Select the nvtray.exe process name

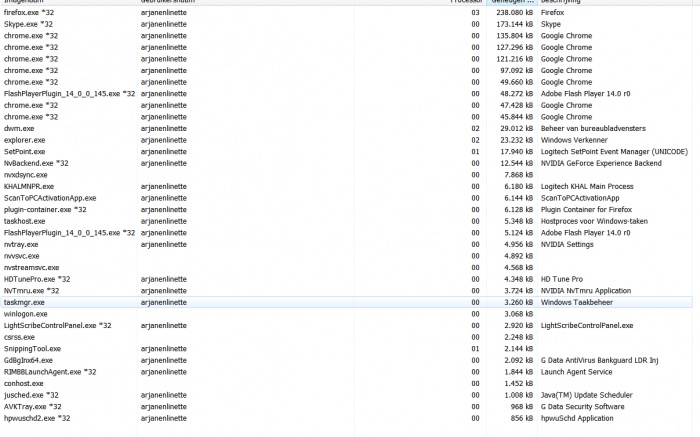click(x=21, y=245)
